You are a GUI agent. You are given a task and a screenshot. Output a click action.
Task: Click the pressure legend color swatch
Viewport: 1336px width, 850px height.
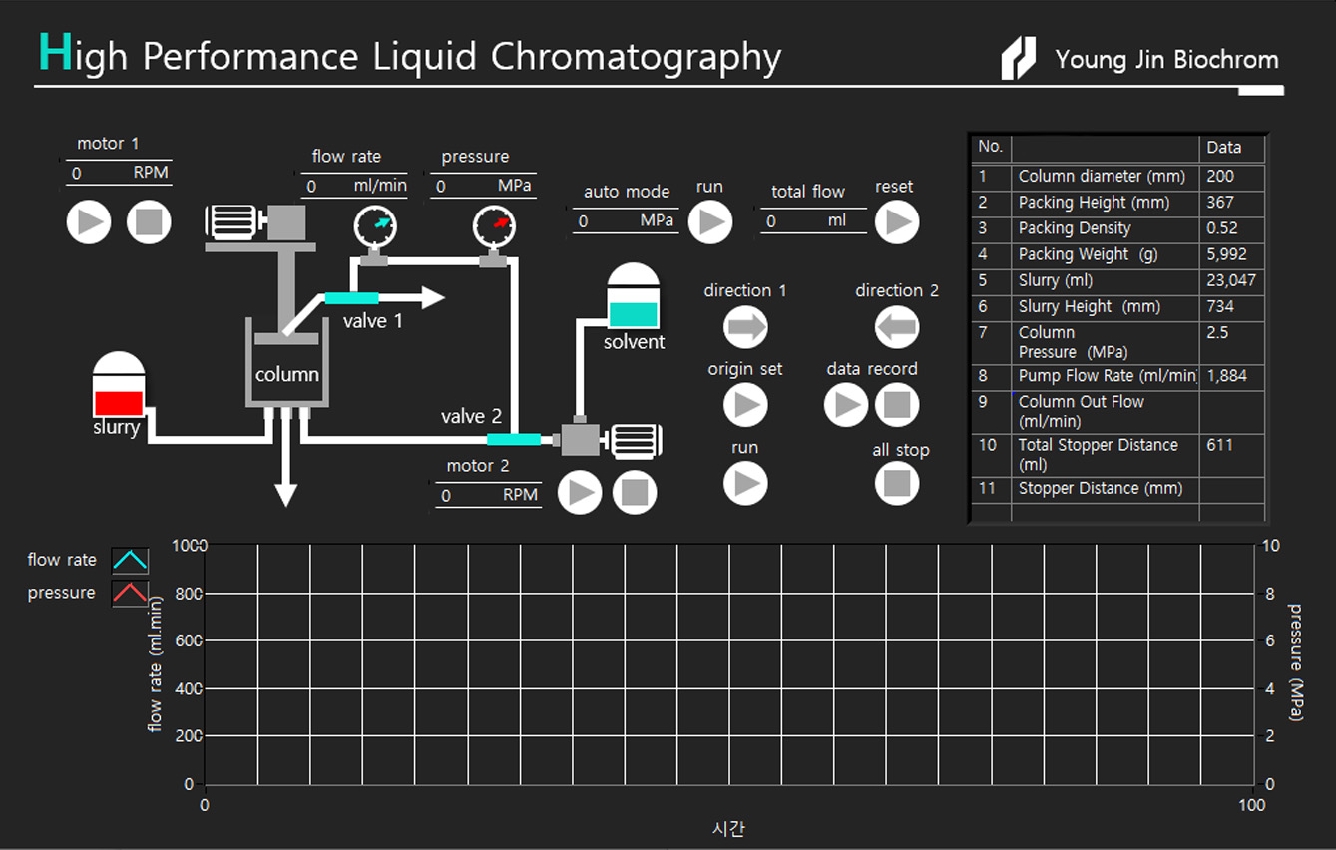click(x=130, y=593)
